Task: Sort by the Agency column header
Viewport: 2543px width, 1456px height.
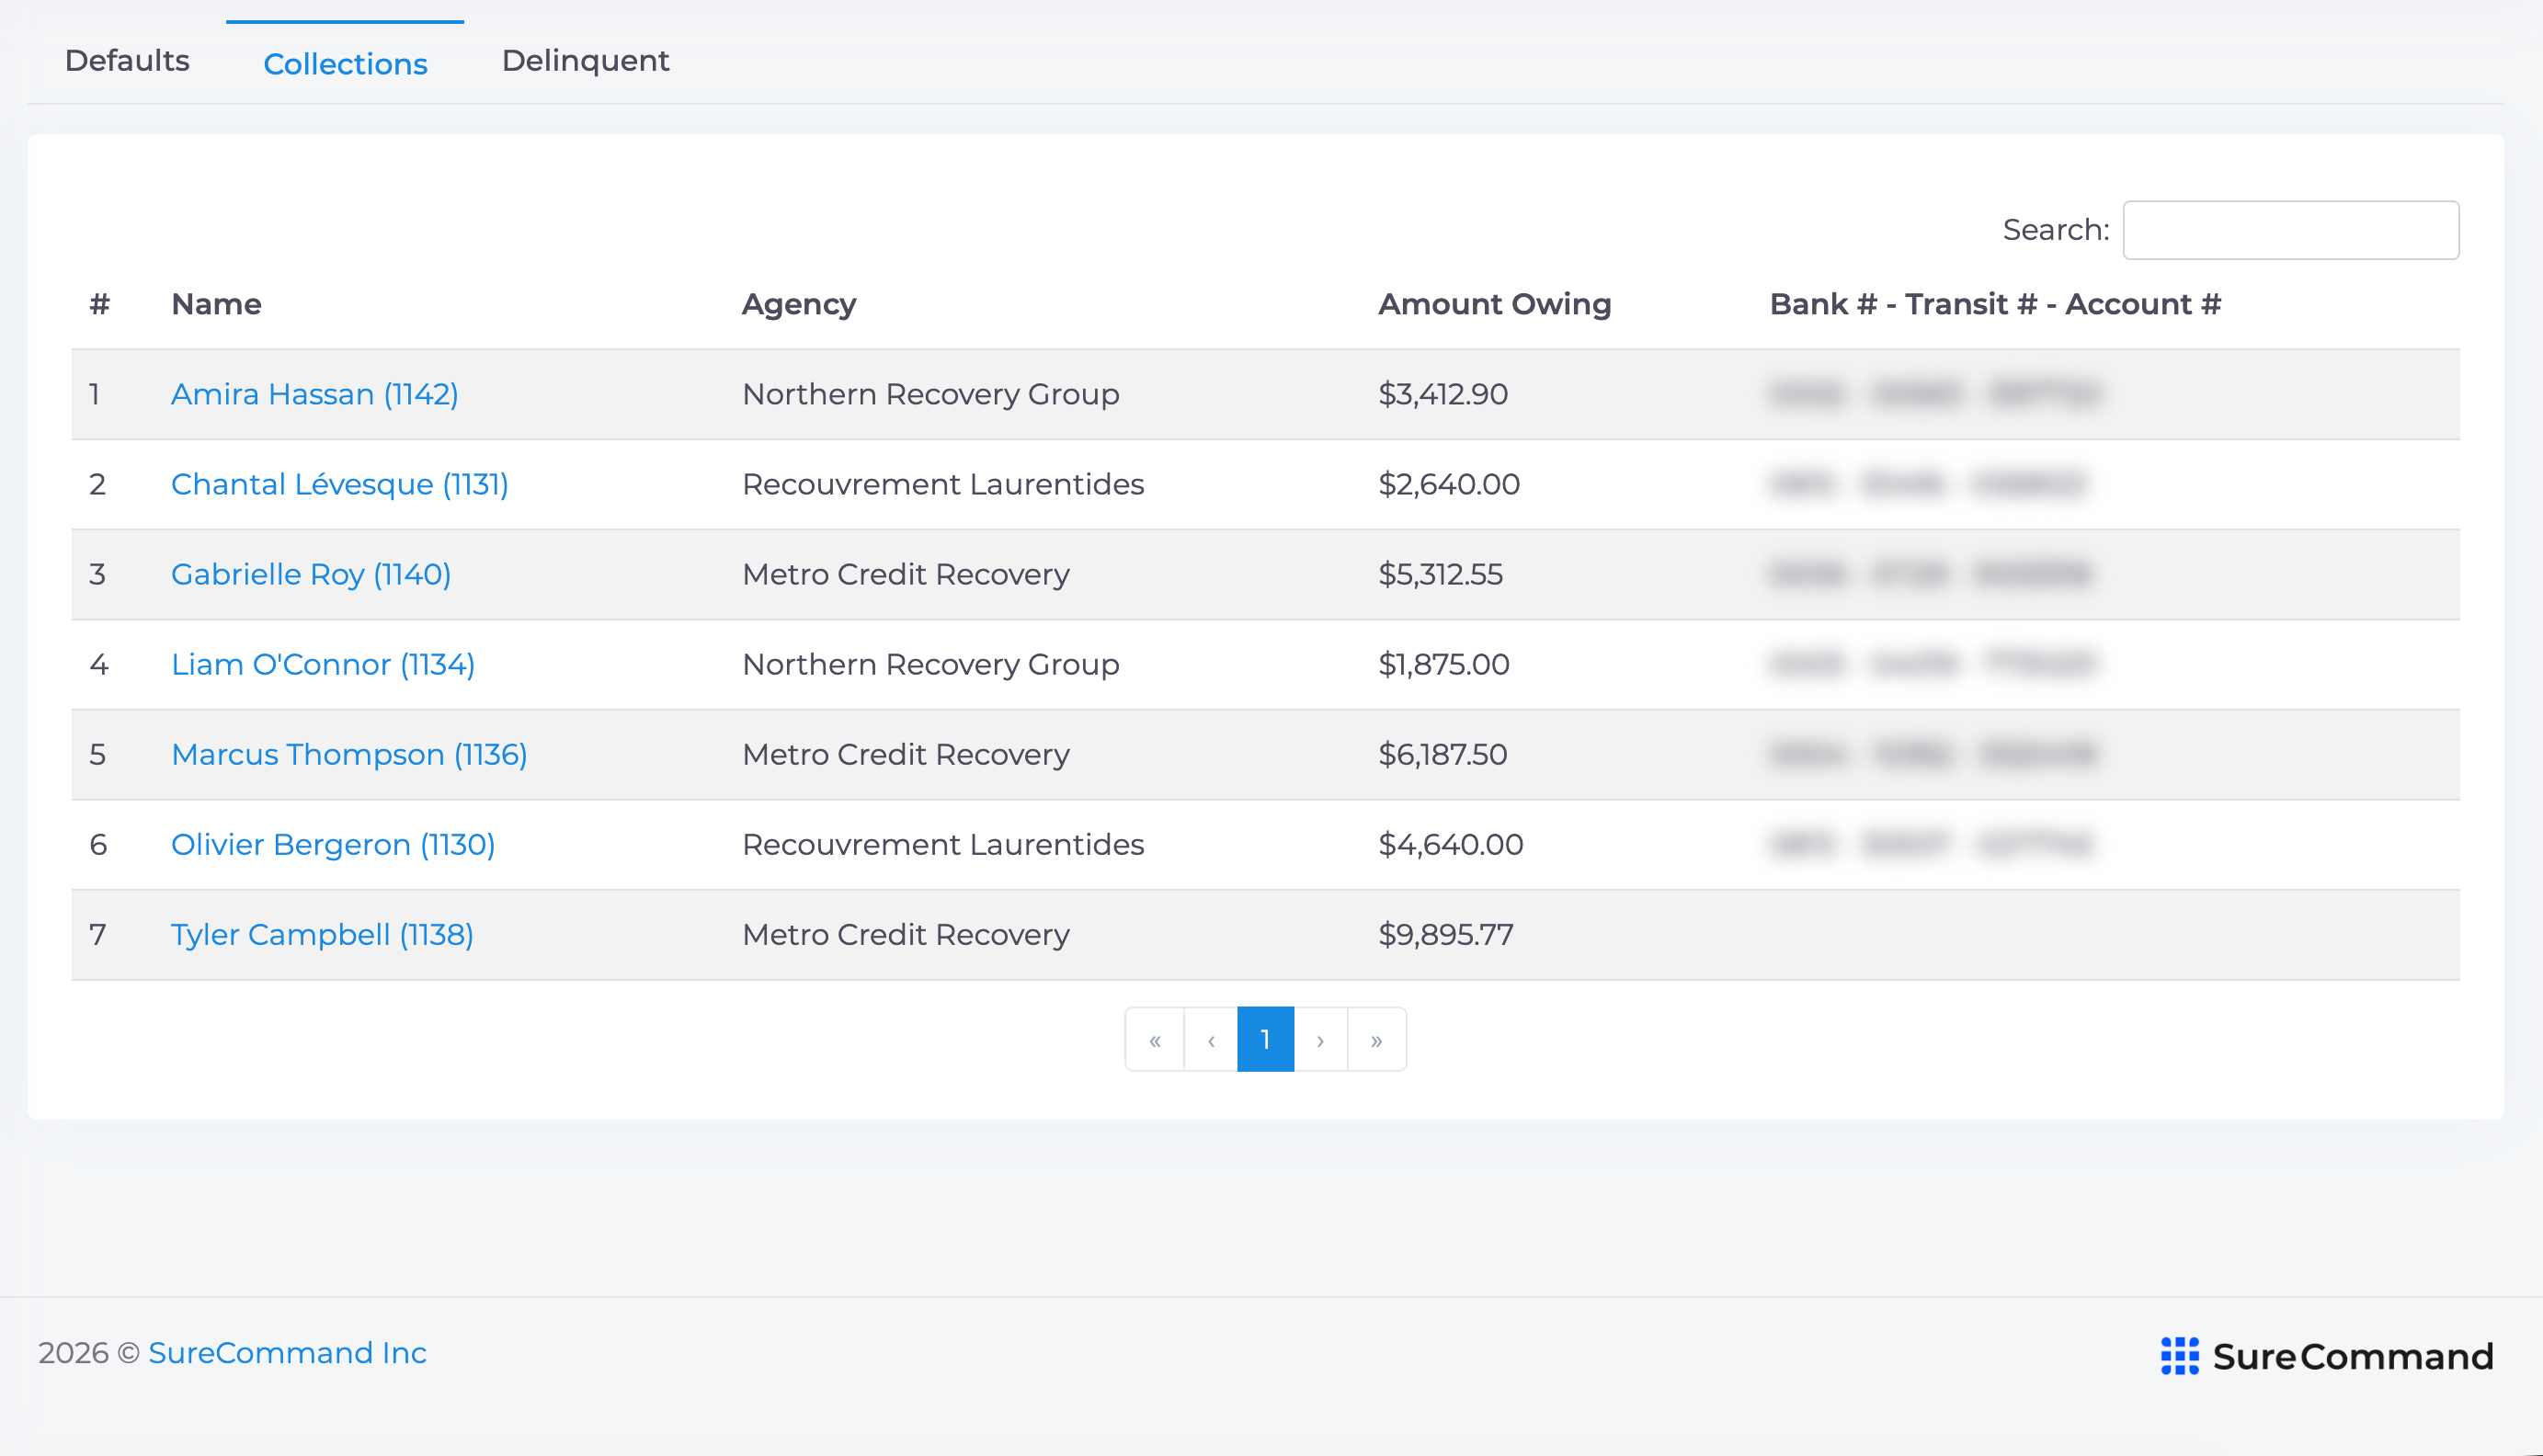Action: (x=799, y=304)
